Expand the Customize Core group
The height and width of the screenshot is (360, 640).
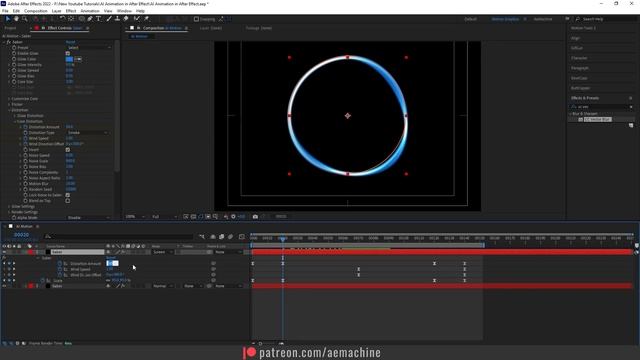point(9,99)
